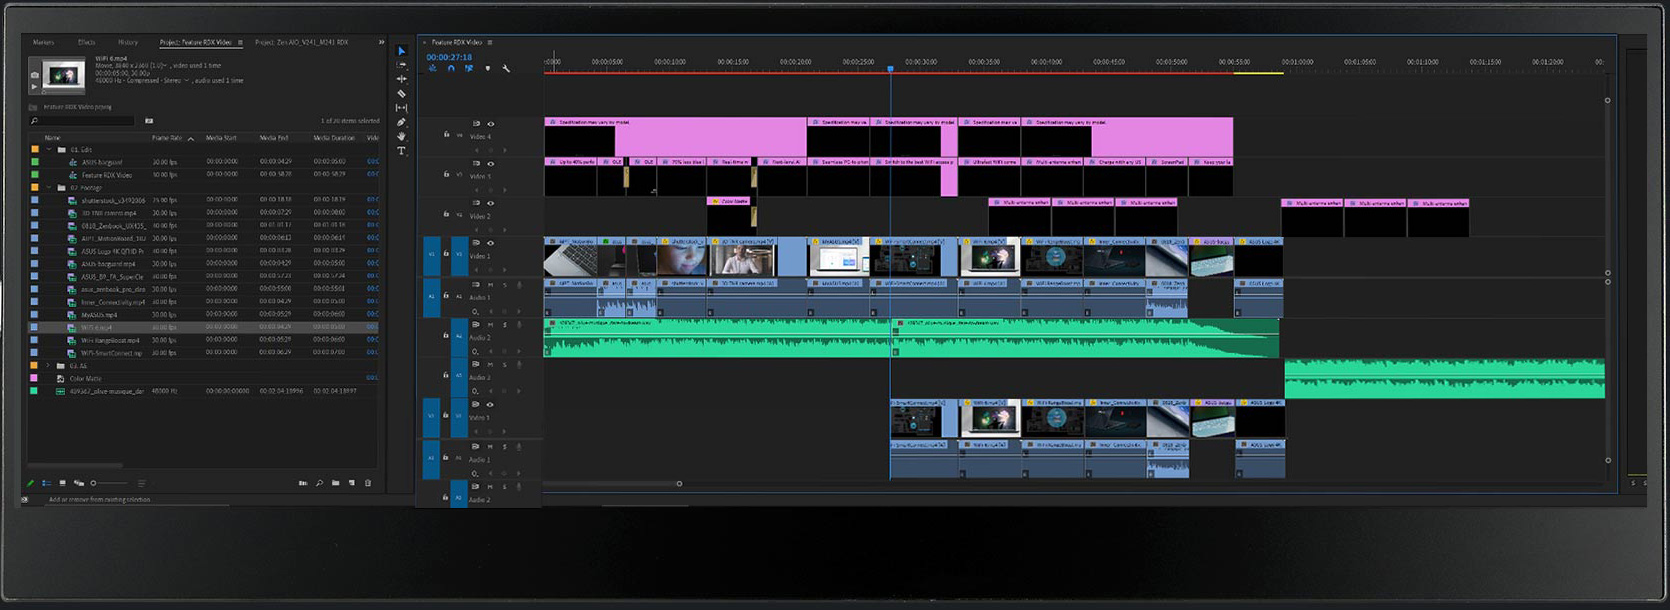Click the Sort Icons button in Project footer
This screenshot has height=610, width=1670.
[x=141, y=483]
